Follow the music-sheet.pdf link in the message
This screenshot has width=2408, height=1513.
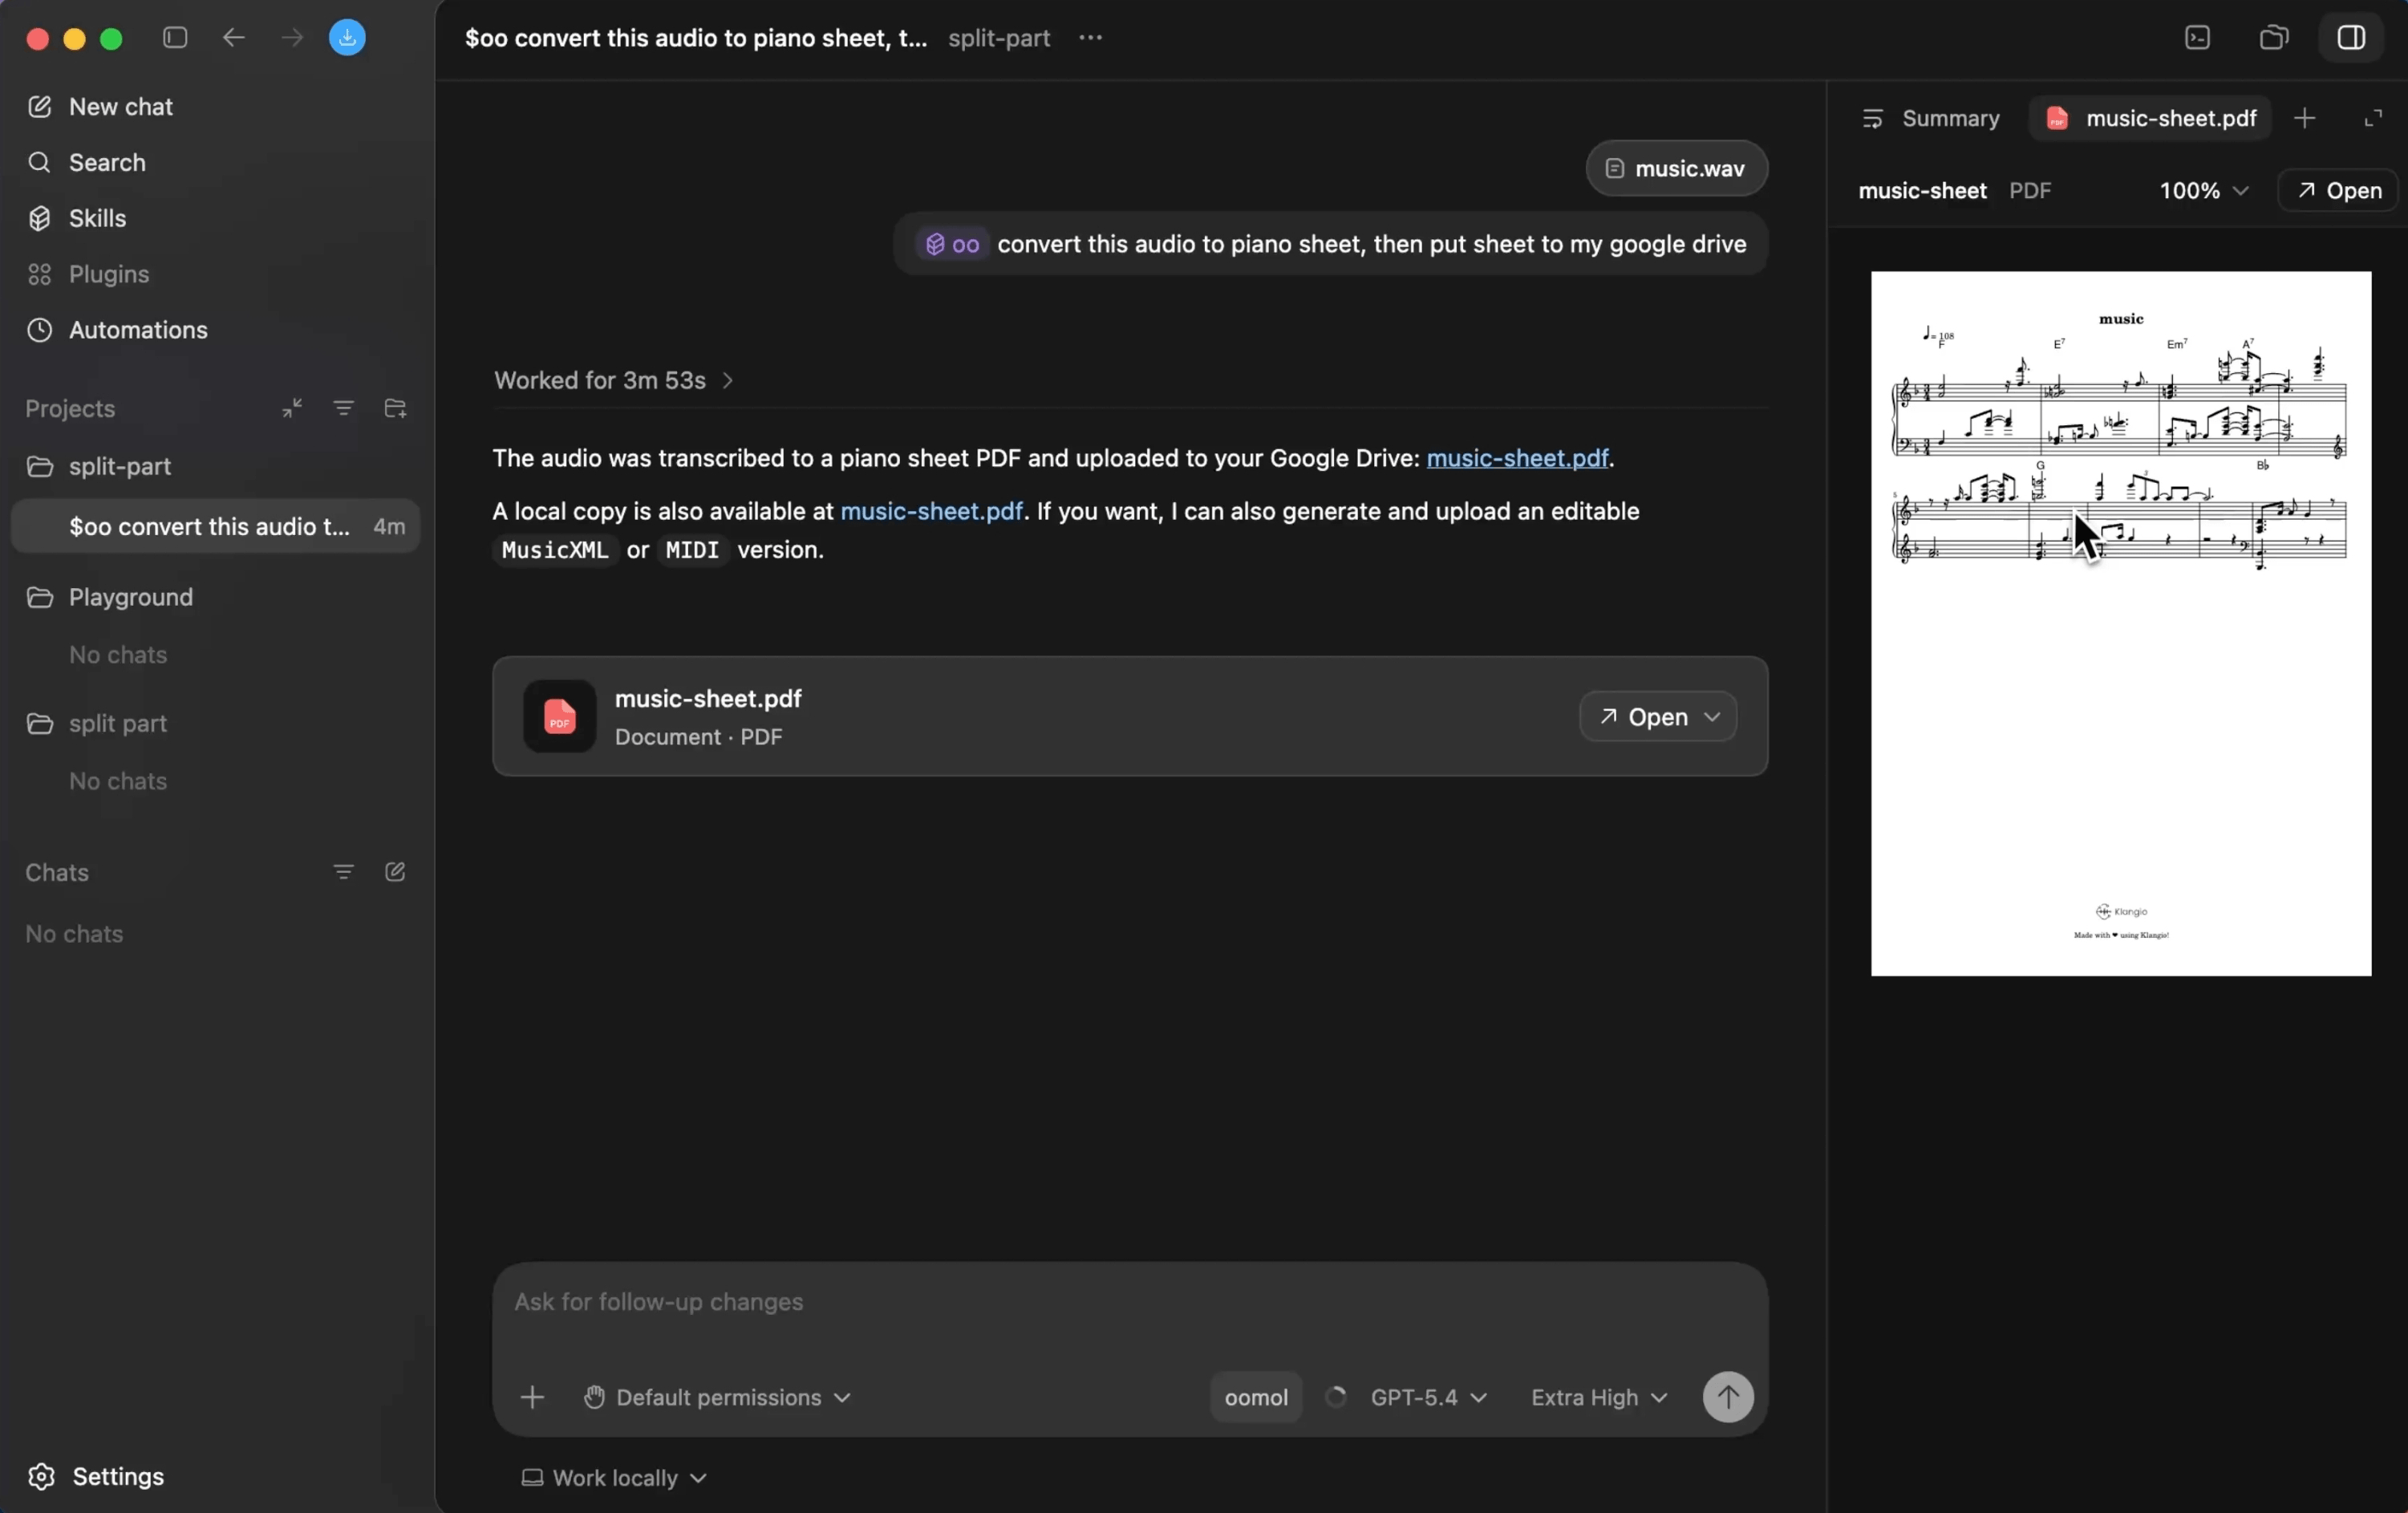1518,459
